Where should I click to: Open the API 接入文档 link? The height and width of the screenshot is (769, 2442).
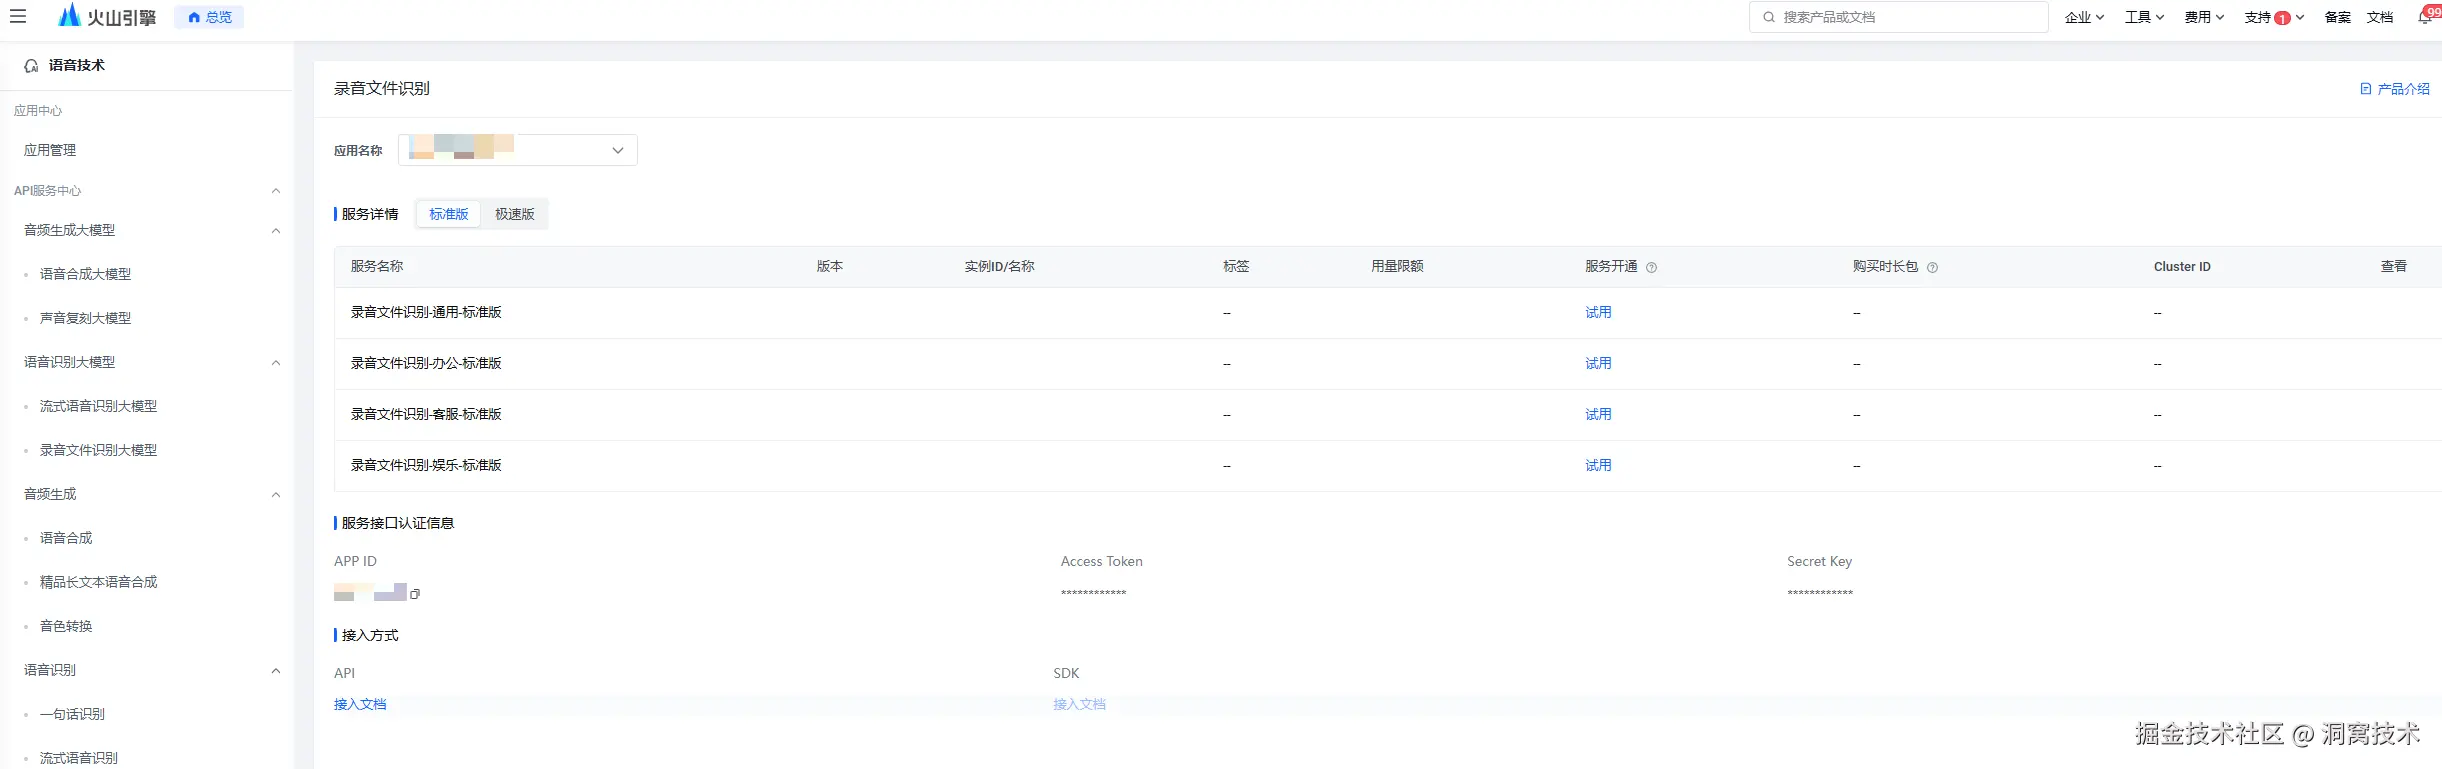[x=360, y=705]
